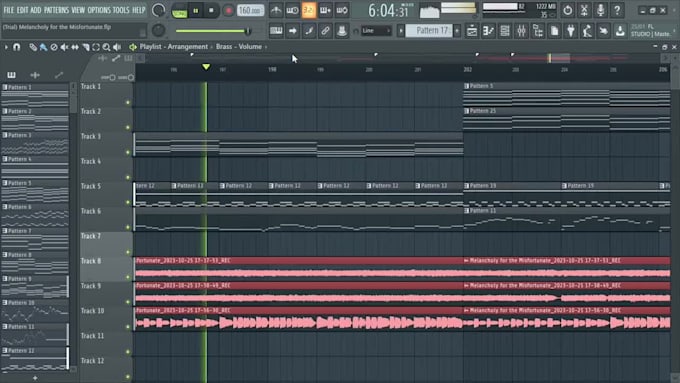This screenshot has width=680, height=383.
Task: Toggle the metronome icon
Action: tap(276, 10)
